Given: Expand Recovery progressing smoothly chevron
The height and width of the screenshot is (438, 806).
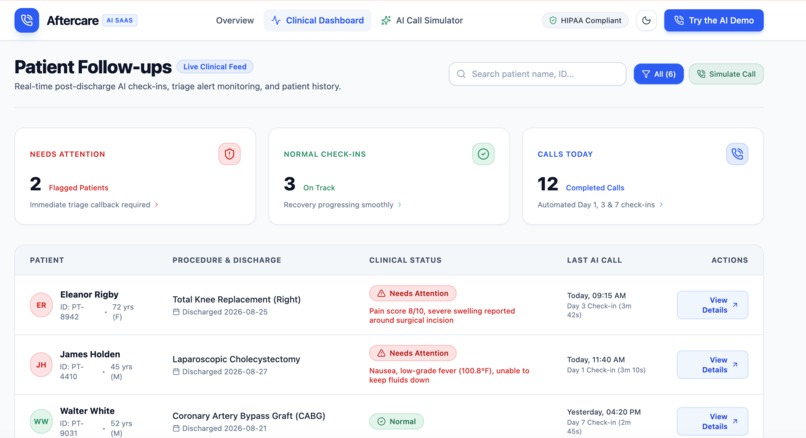Looking at the screenshot, I should pos(399,205).
